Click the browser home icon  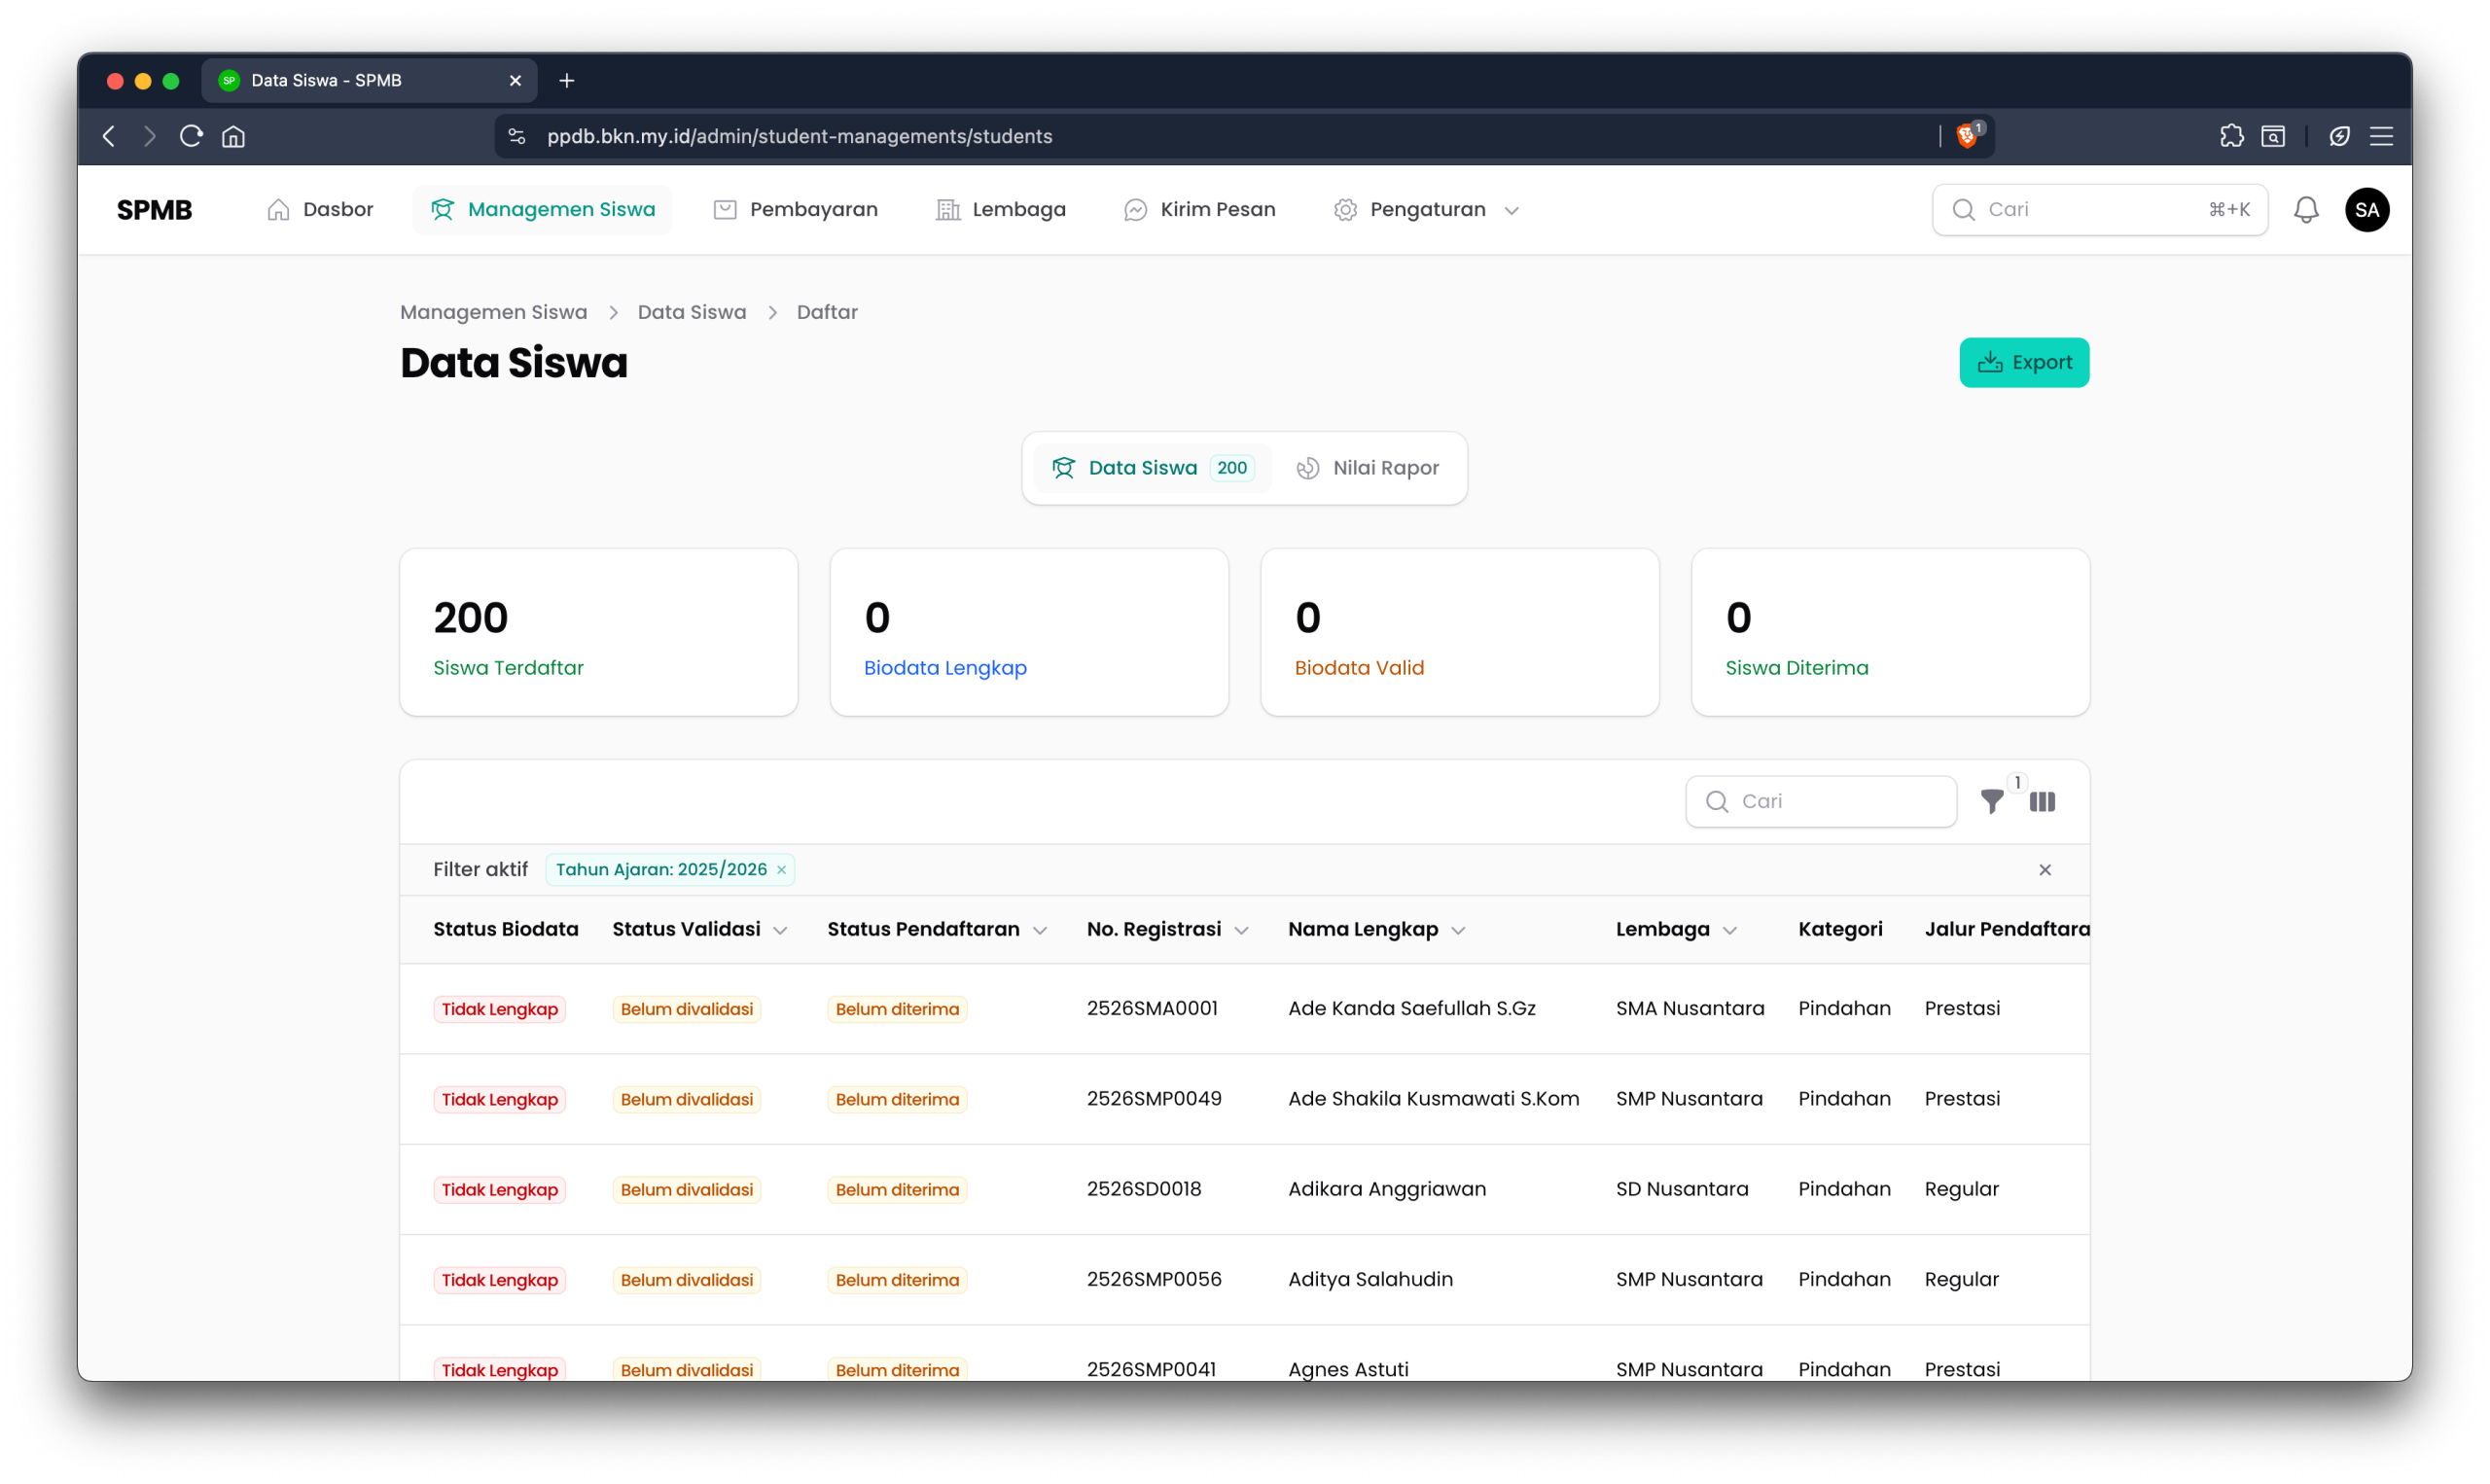233,136
